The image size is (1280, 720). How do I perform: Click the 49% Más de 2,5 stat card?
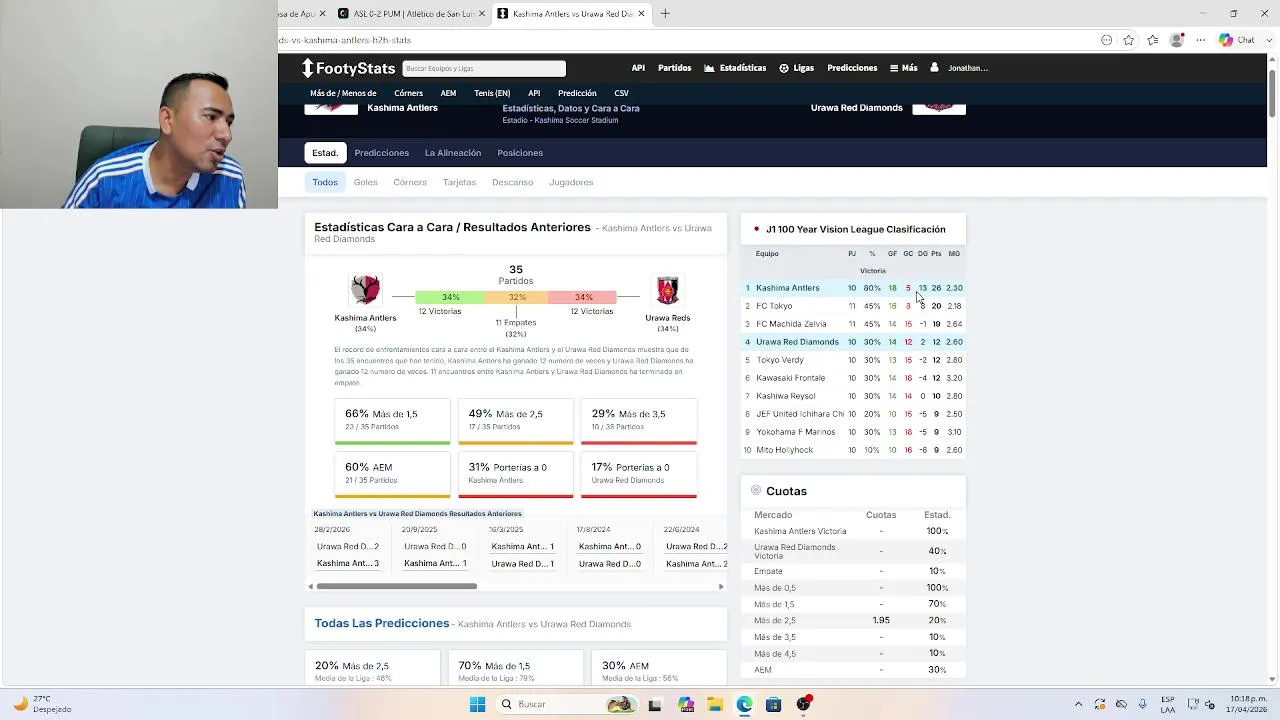[516, 421]
